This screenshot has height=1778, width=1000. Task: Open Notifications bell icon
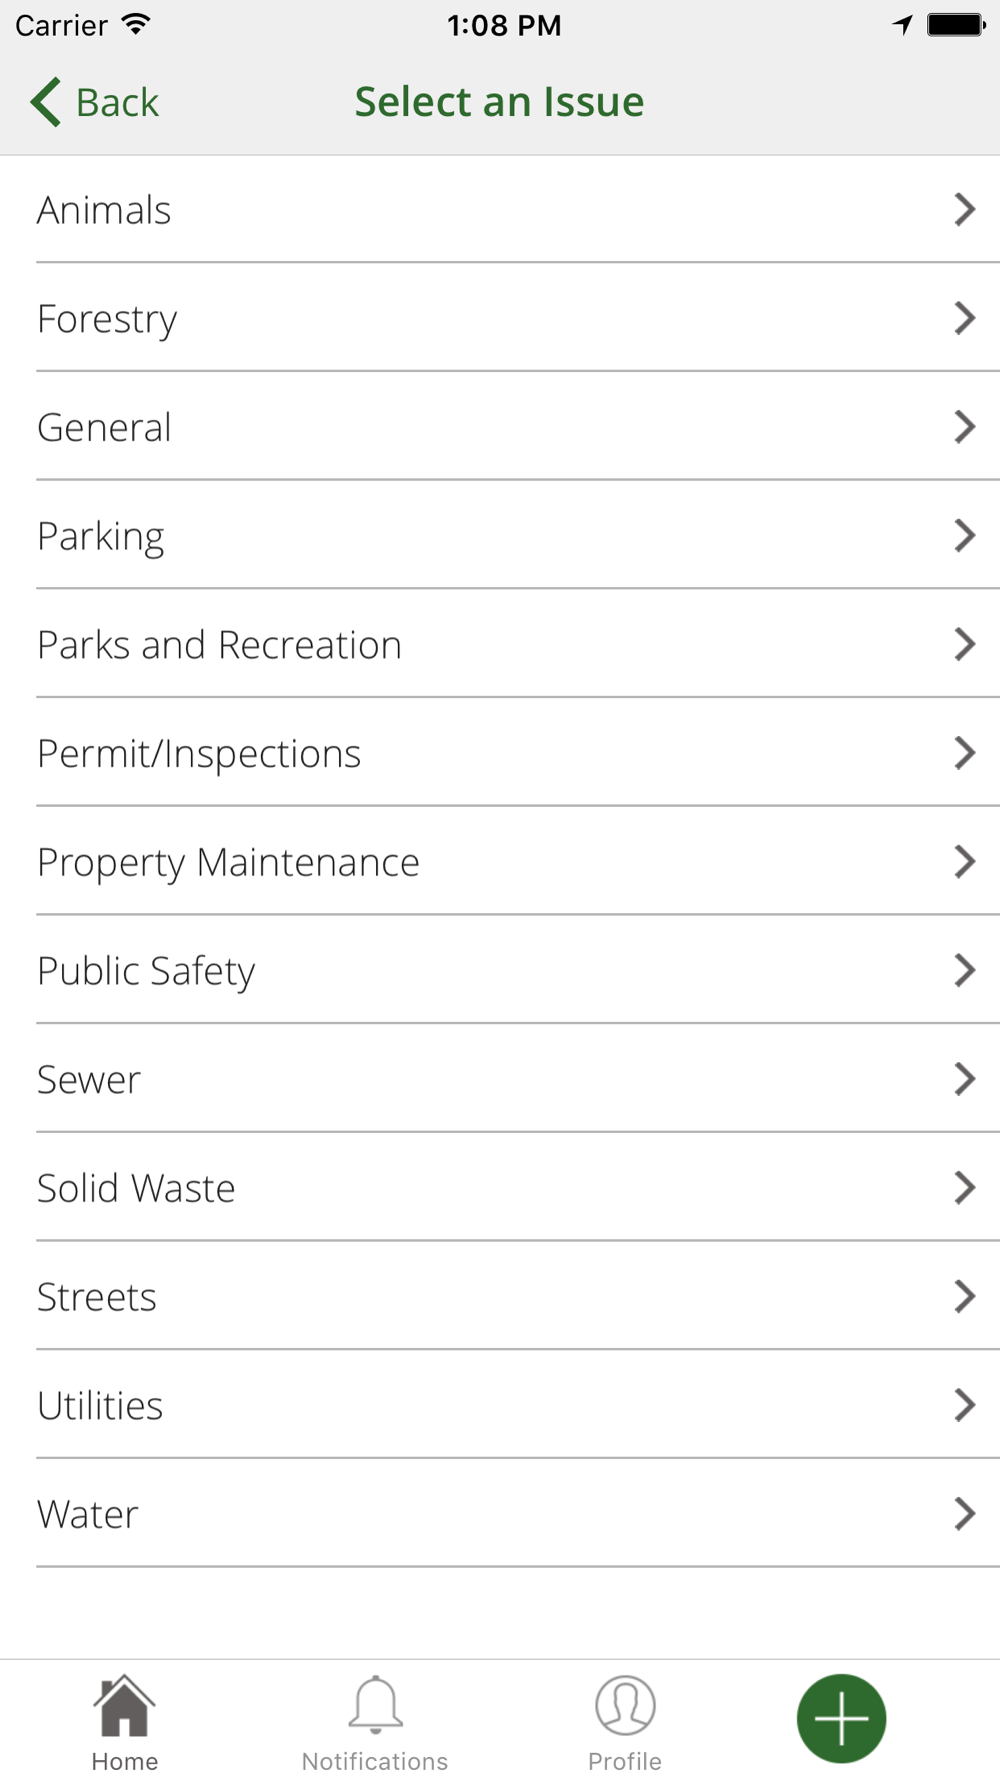[375, 1704]
